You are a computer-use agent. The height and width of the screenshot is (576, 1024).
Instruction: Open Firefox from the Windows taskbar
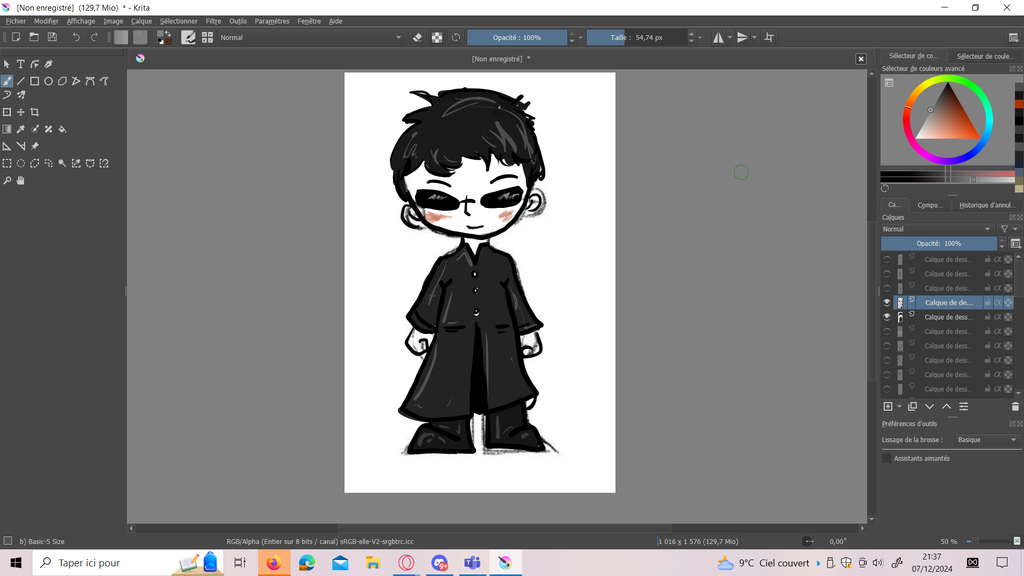pos(273,563)
